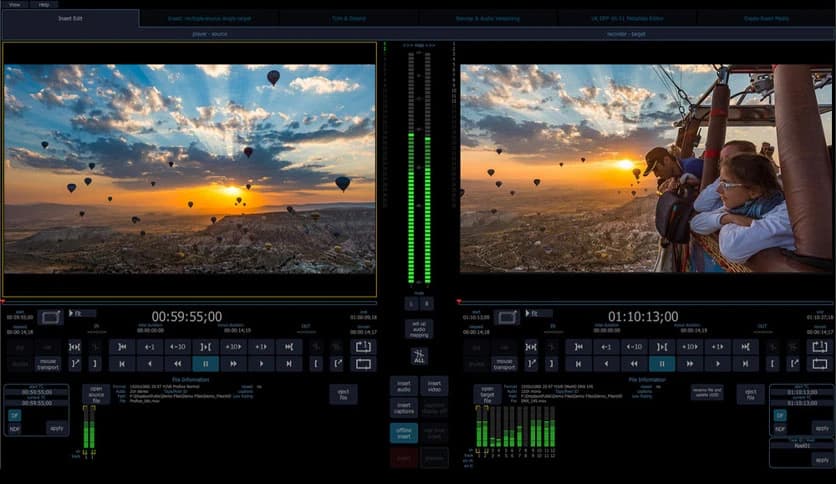Image resolution: width=836 pixels, height=484 pixels.
Task: Play in-to-out in recorder player
Action: point(662,346)
